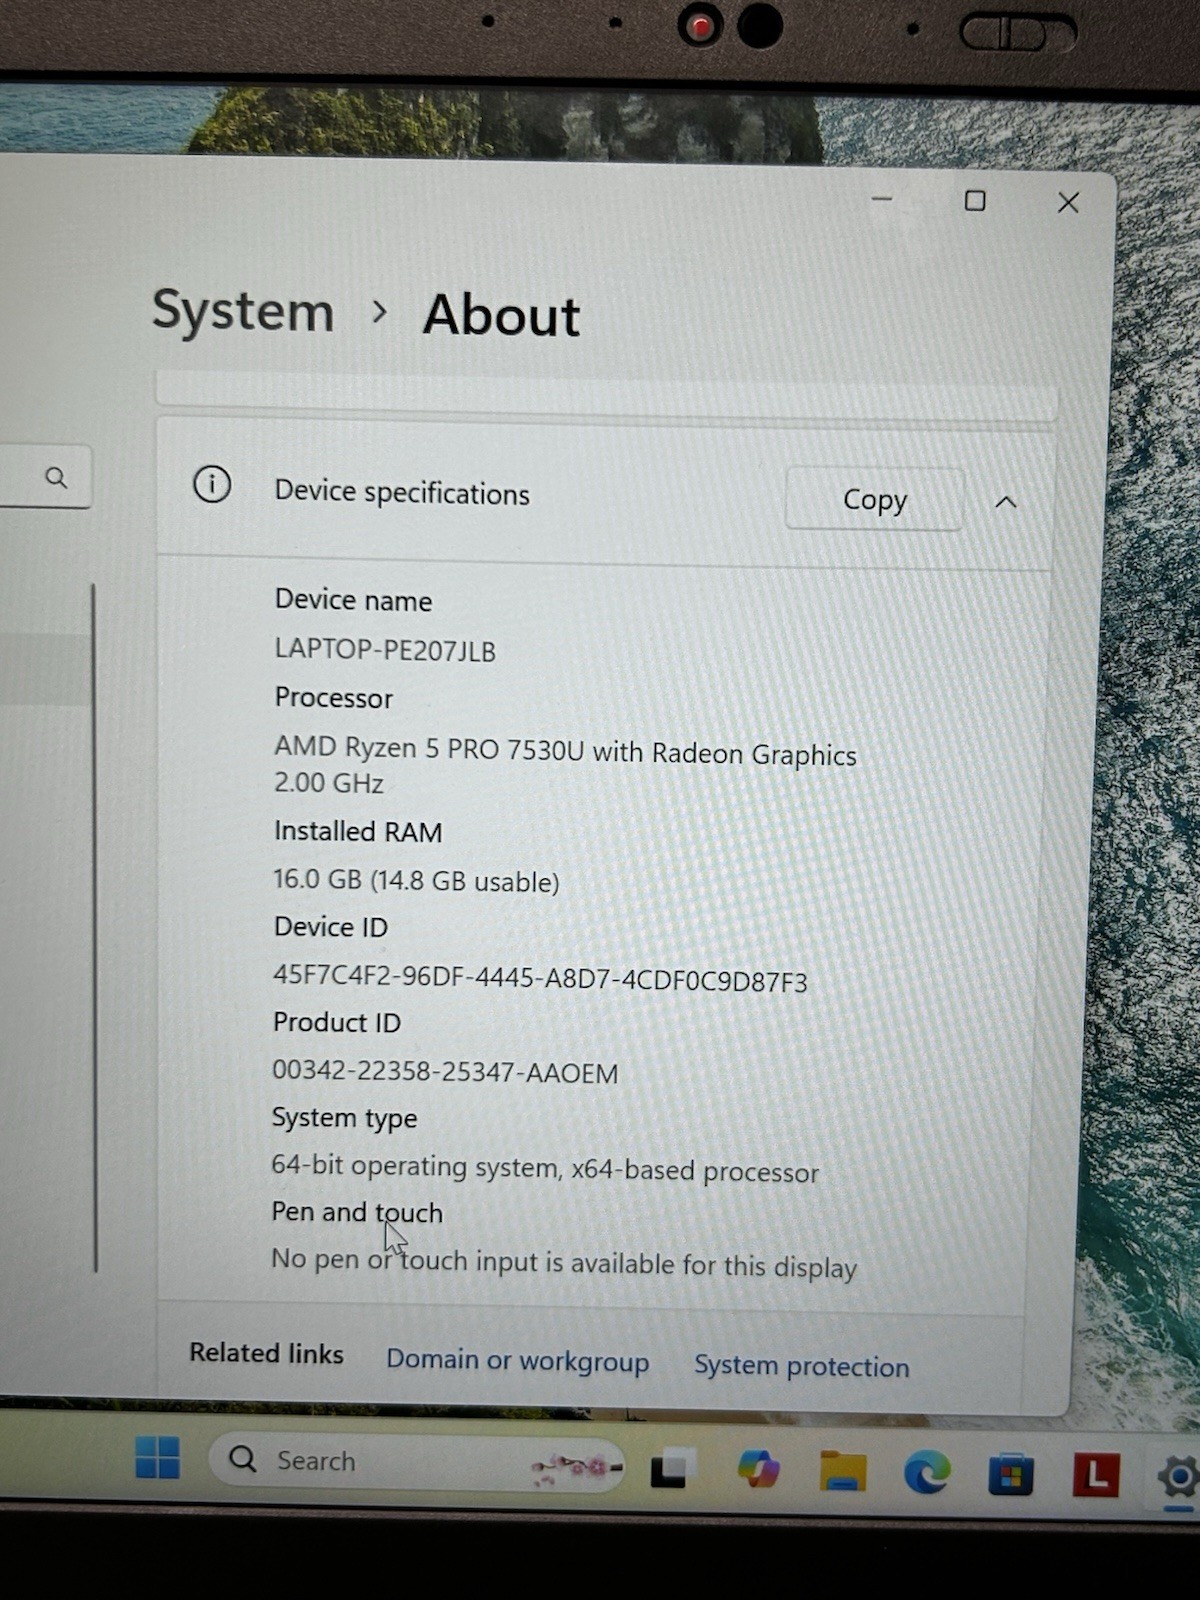Screen dimensions: 1200x1600
Task: Click the Device specifications info icon
Action: (x=212, y=485)
